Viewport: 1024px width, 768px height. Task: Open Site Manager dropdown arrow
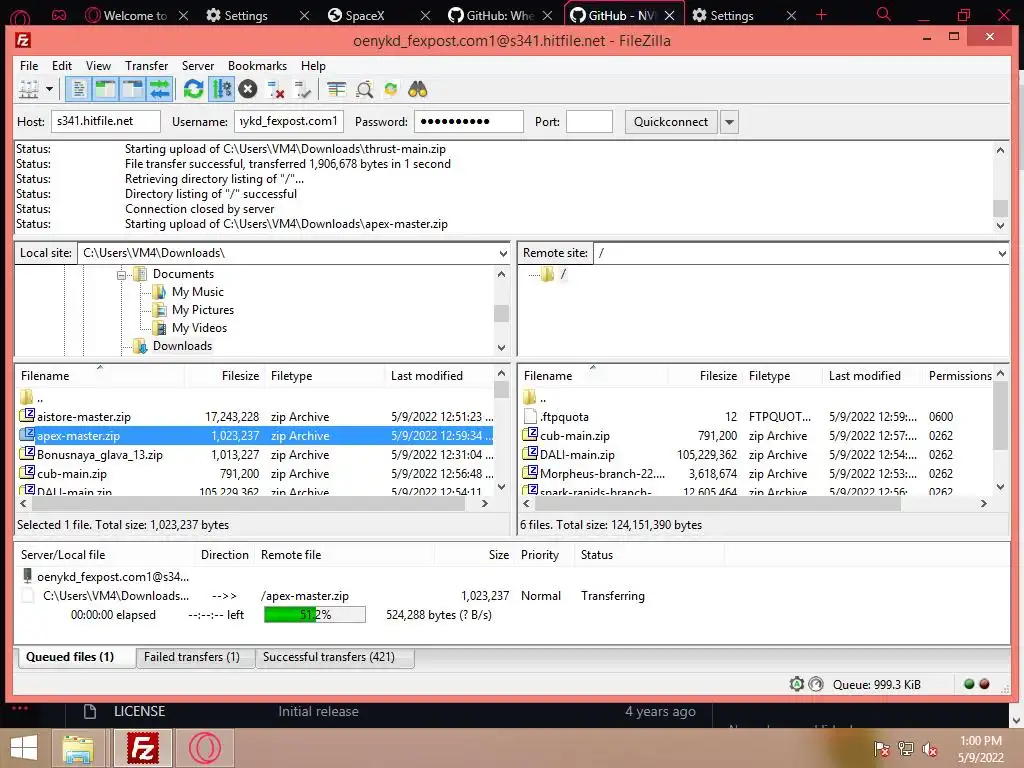point(49,89)
